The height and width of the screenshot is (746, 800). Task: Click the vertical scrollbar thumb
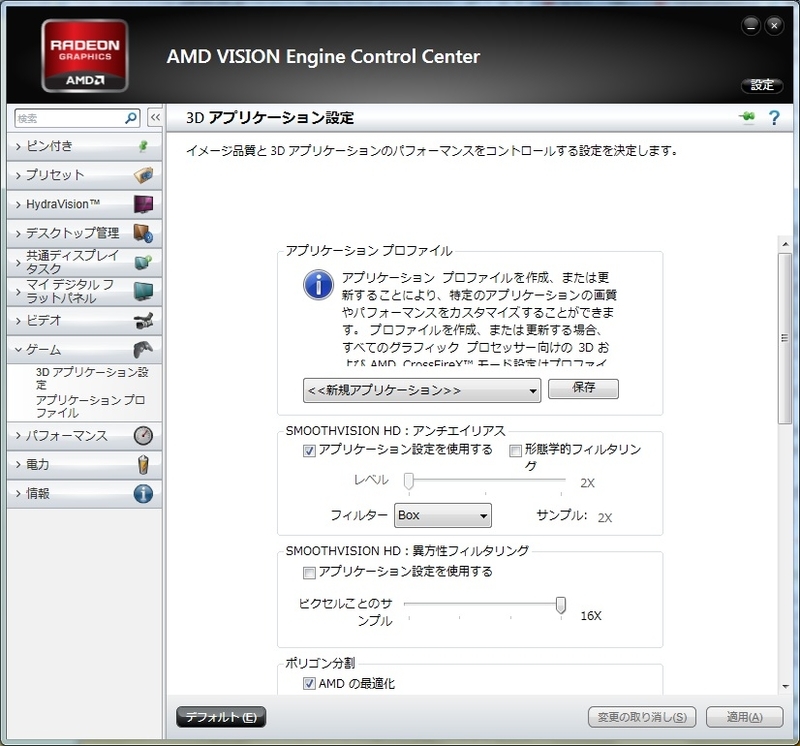(x=785, y=338)
